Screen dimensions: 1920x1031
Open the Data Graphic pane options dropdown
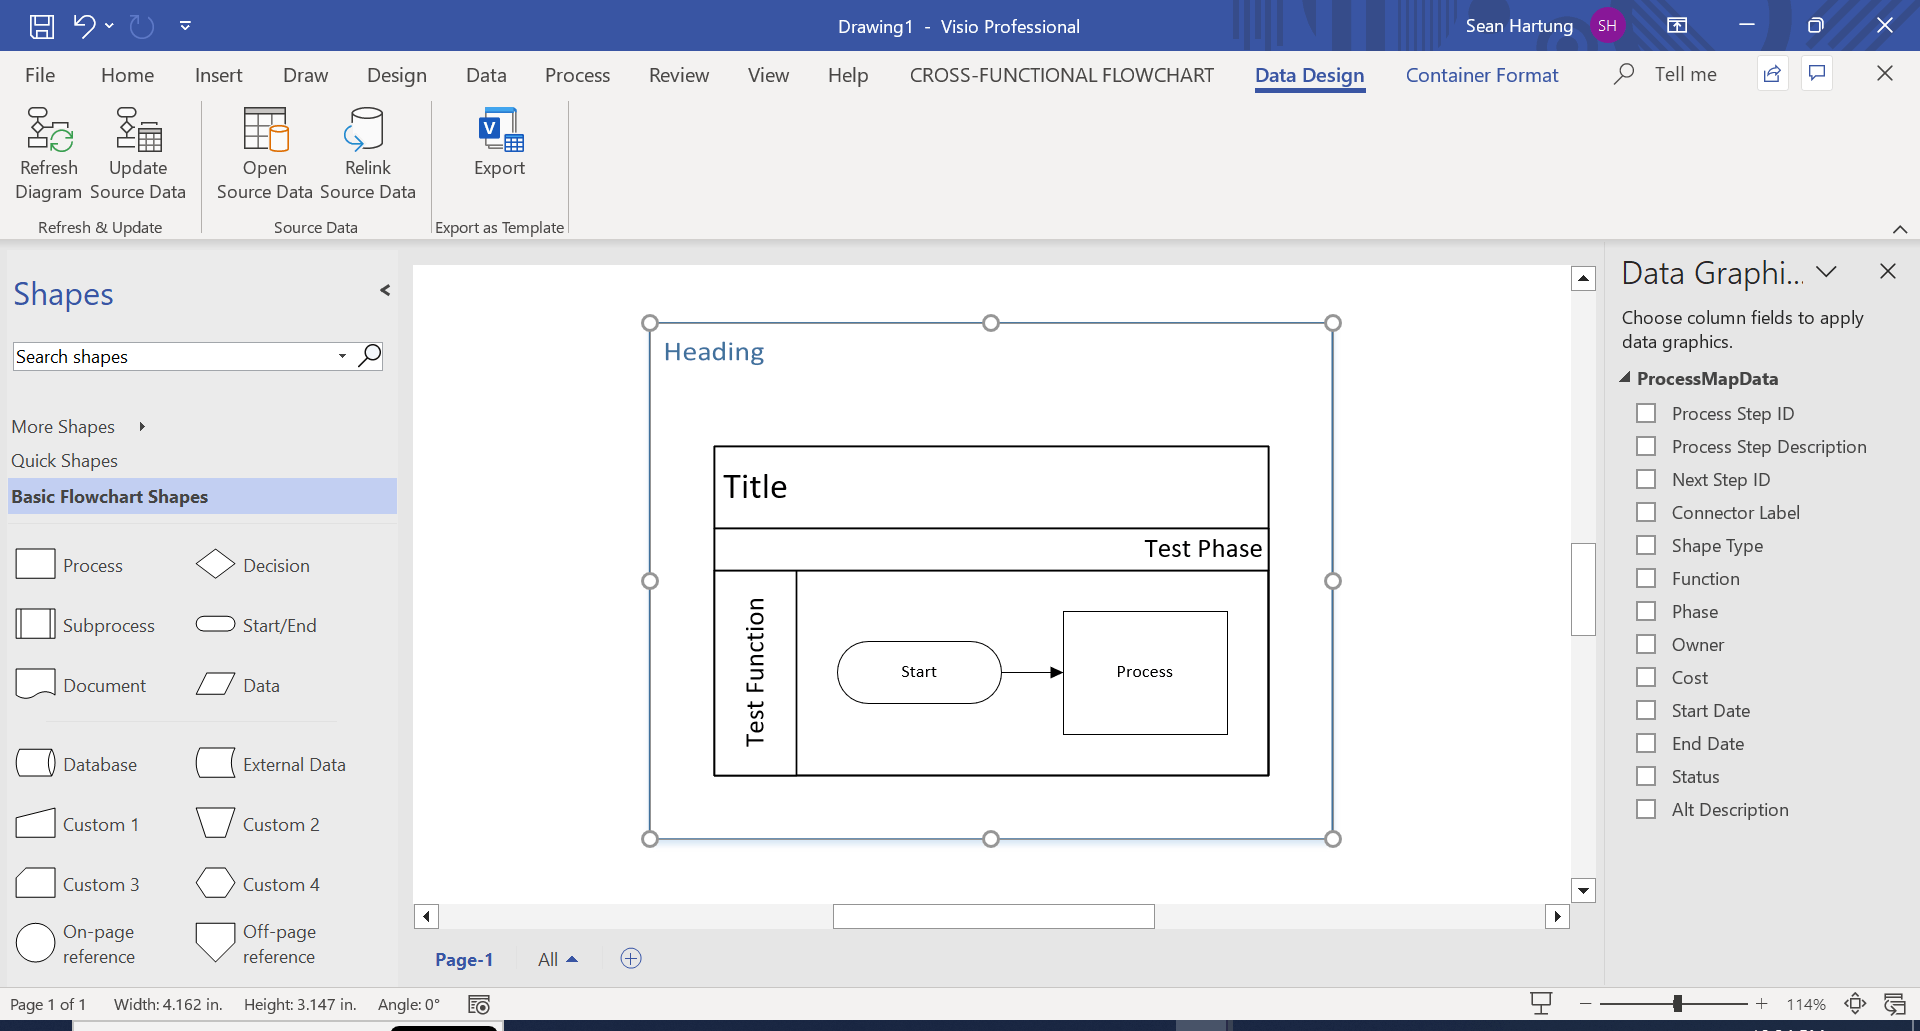click(x=1826, y=272)
